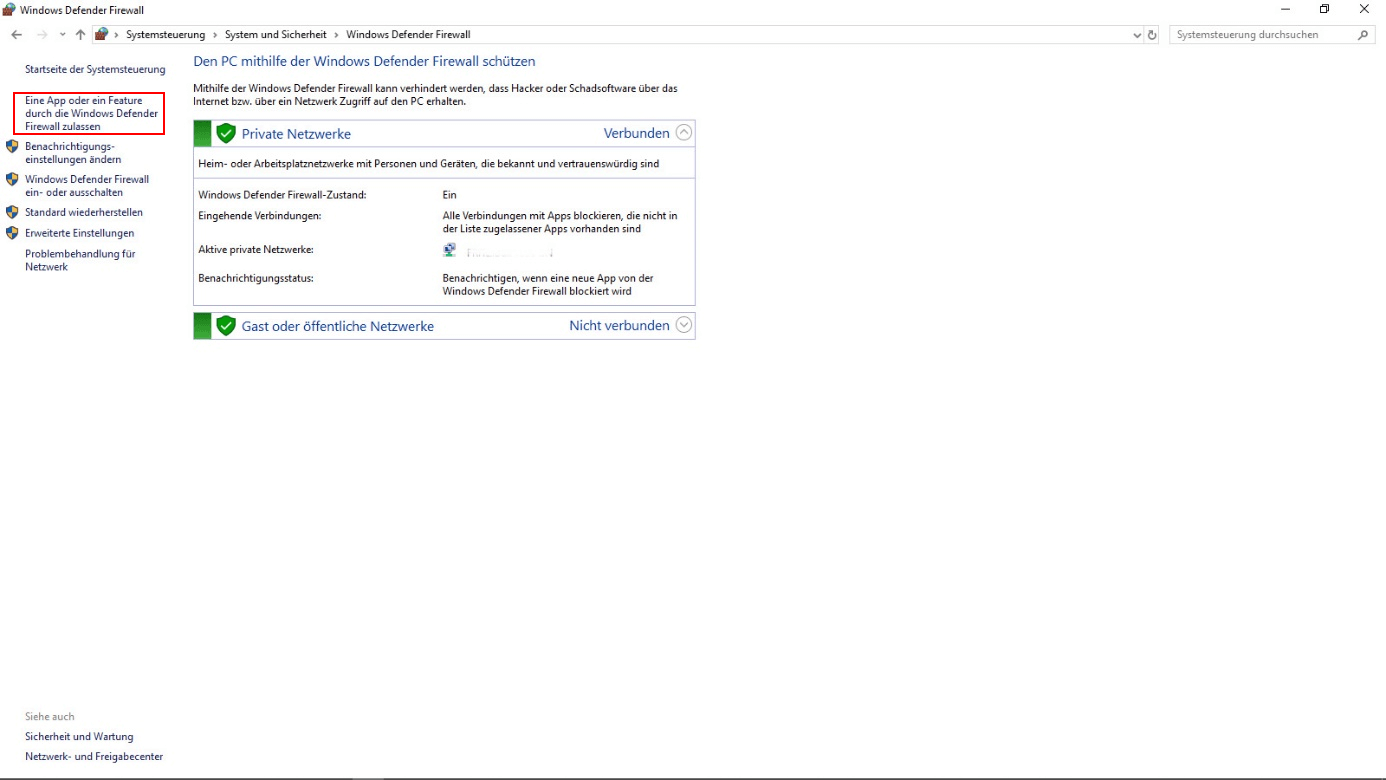Image resolution: width=1386 pixels, height=780 pixels.
Task: Restore down the Windows Defender Firewall window
Action: click(1324, 9)
